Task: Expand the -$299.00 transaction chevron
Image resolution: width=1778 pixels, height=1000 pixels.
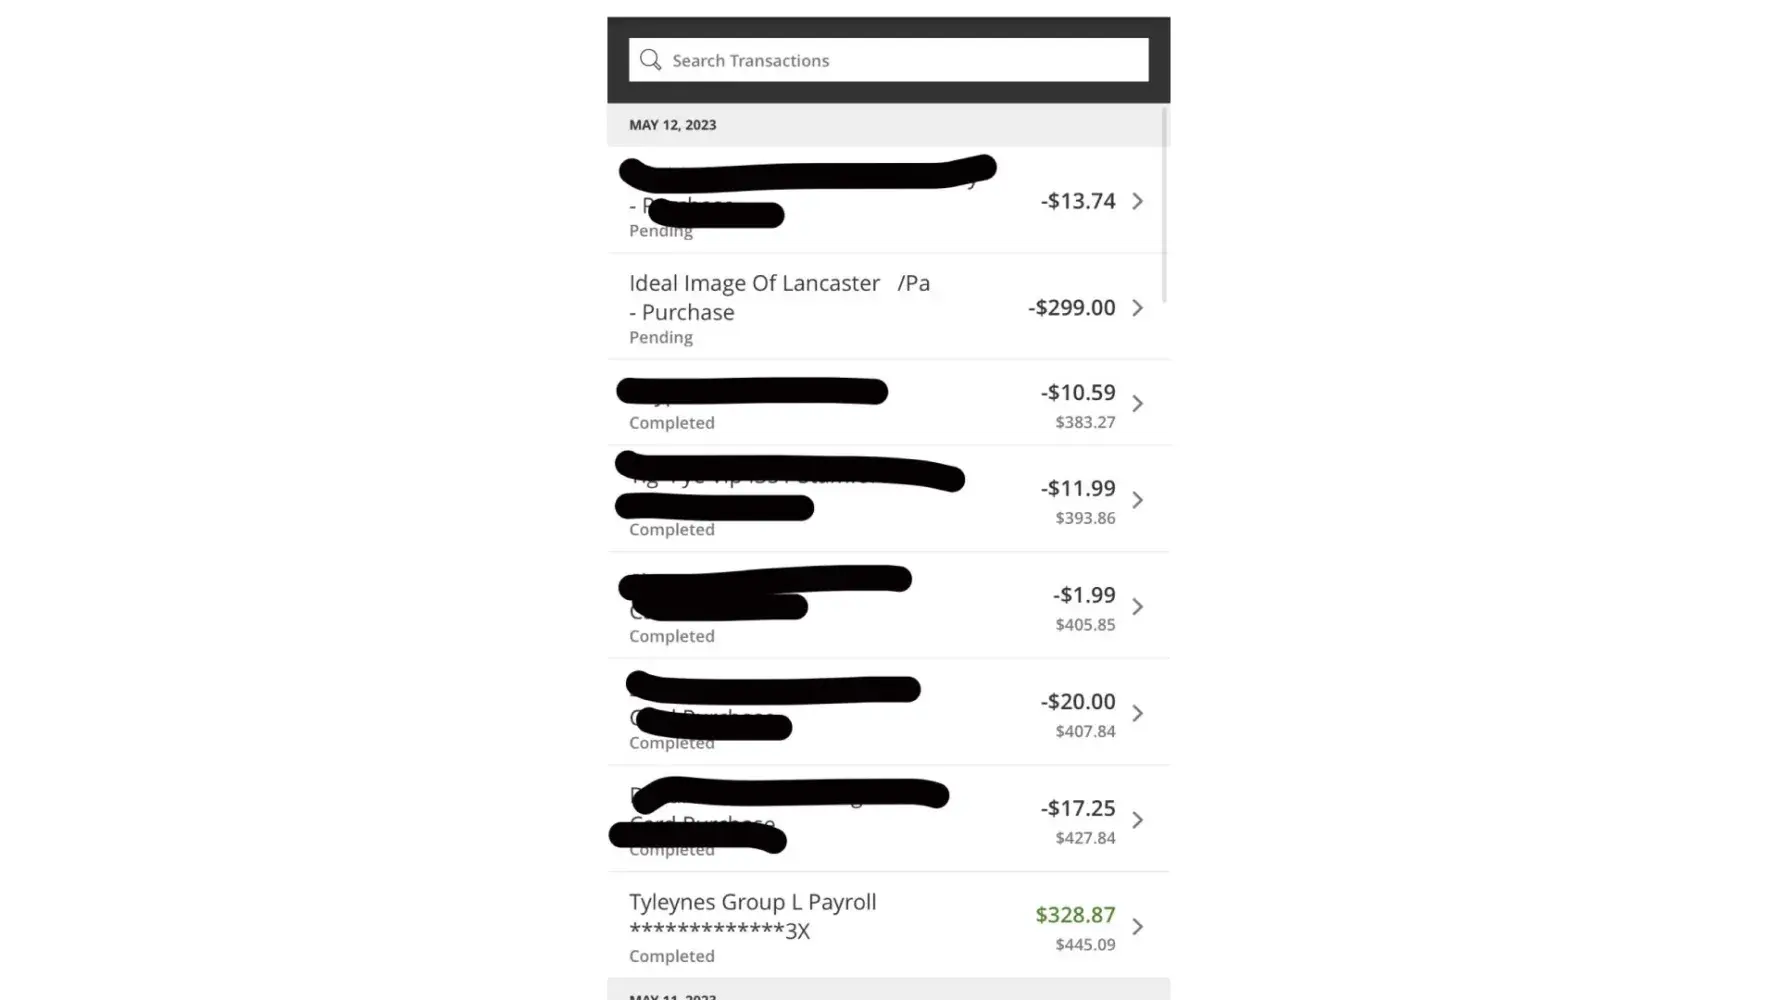Action: 1138,308
